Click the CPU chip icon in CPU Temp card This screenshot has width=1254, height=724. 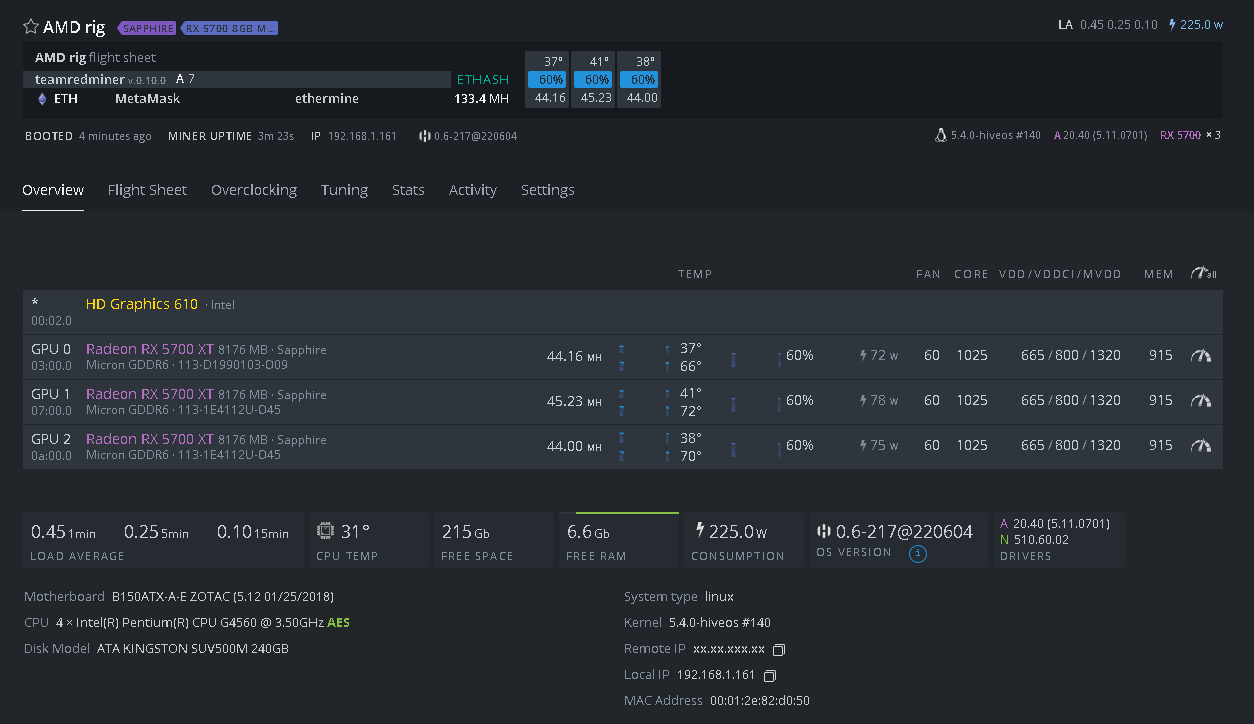coord(326,531)
